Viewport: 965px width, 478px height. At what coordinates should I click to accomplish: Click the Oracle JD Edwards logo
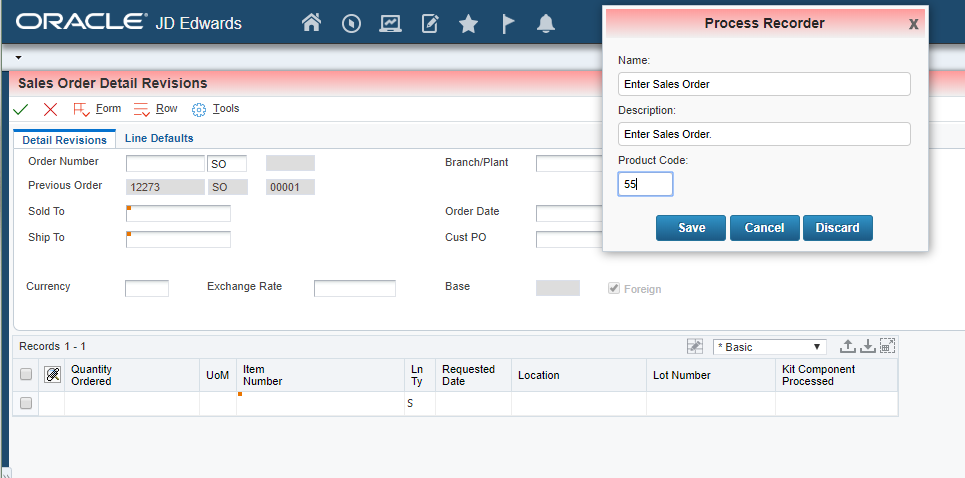[129, 23]
